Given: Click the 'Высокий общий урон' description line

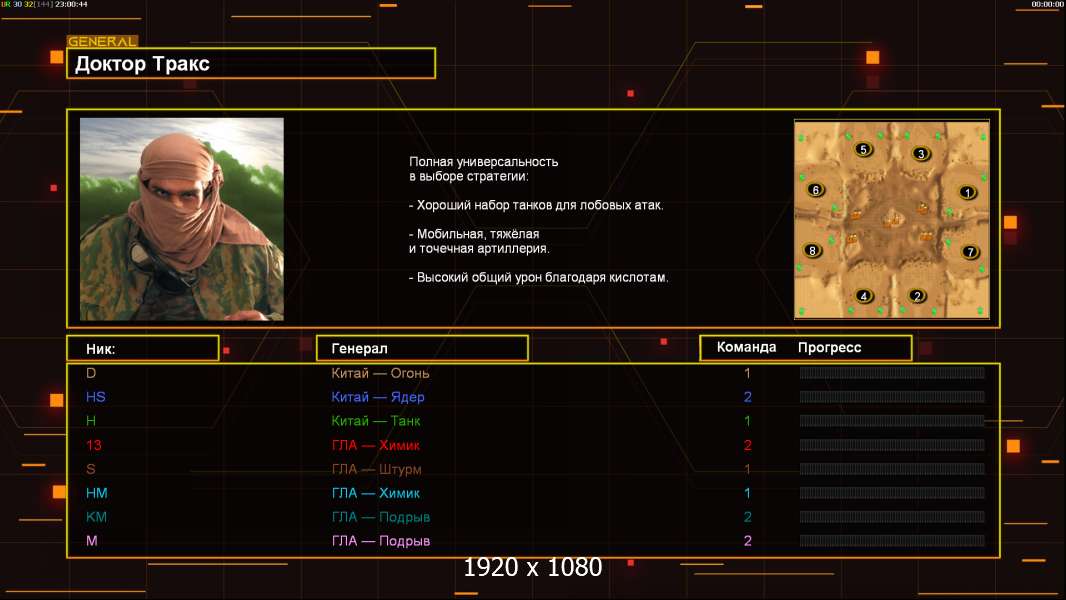Looking at the screenshot, I should point(538,277).
